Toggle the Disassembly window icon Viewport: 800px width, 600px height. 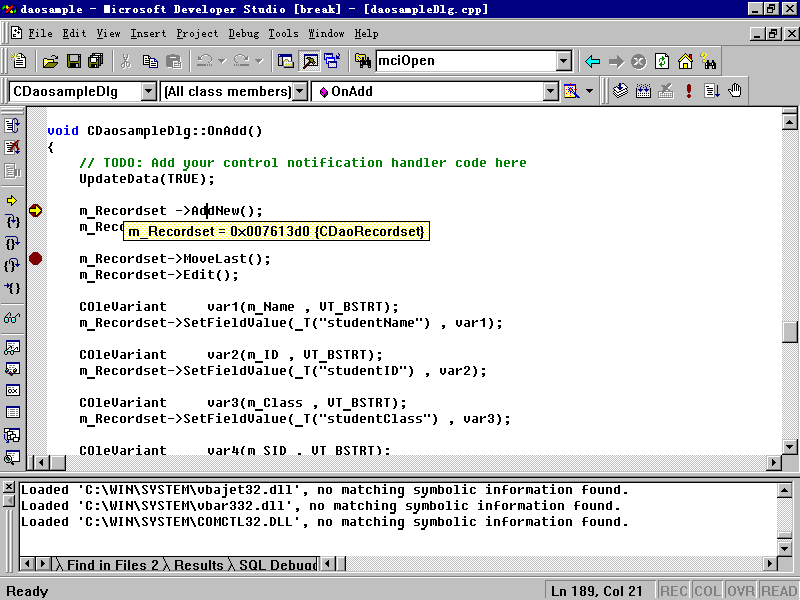pyautogui.click(x=12, y=457)
